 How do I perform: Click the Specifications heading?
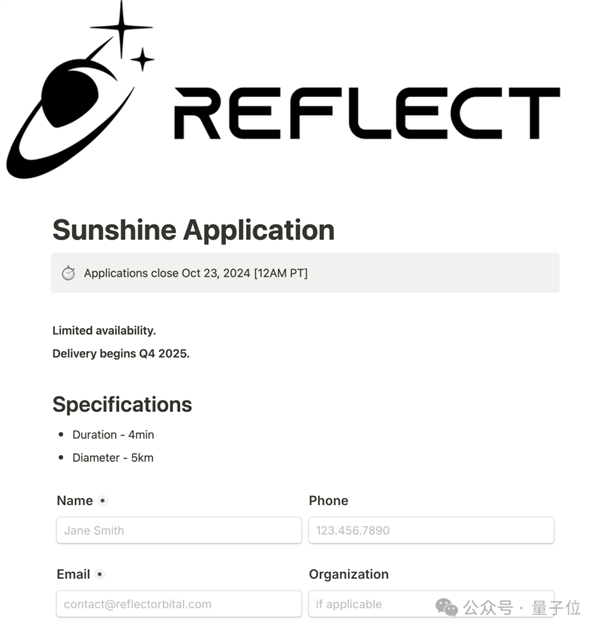click(122, 405)
